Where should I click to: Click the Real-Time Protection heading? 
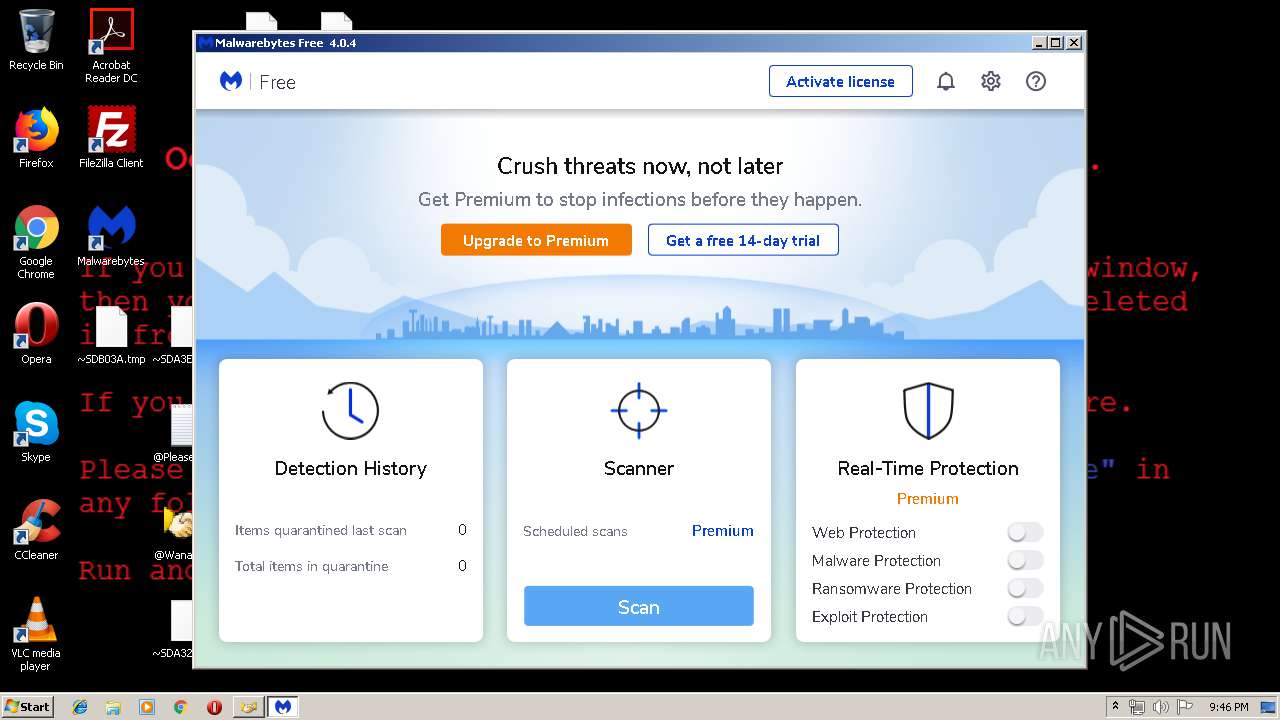[x=927, y=468]
